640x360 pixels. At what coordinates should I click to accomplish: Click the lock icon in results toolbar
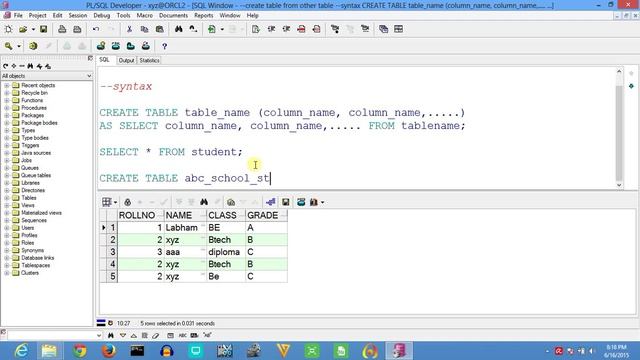[x=128, y=202]
